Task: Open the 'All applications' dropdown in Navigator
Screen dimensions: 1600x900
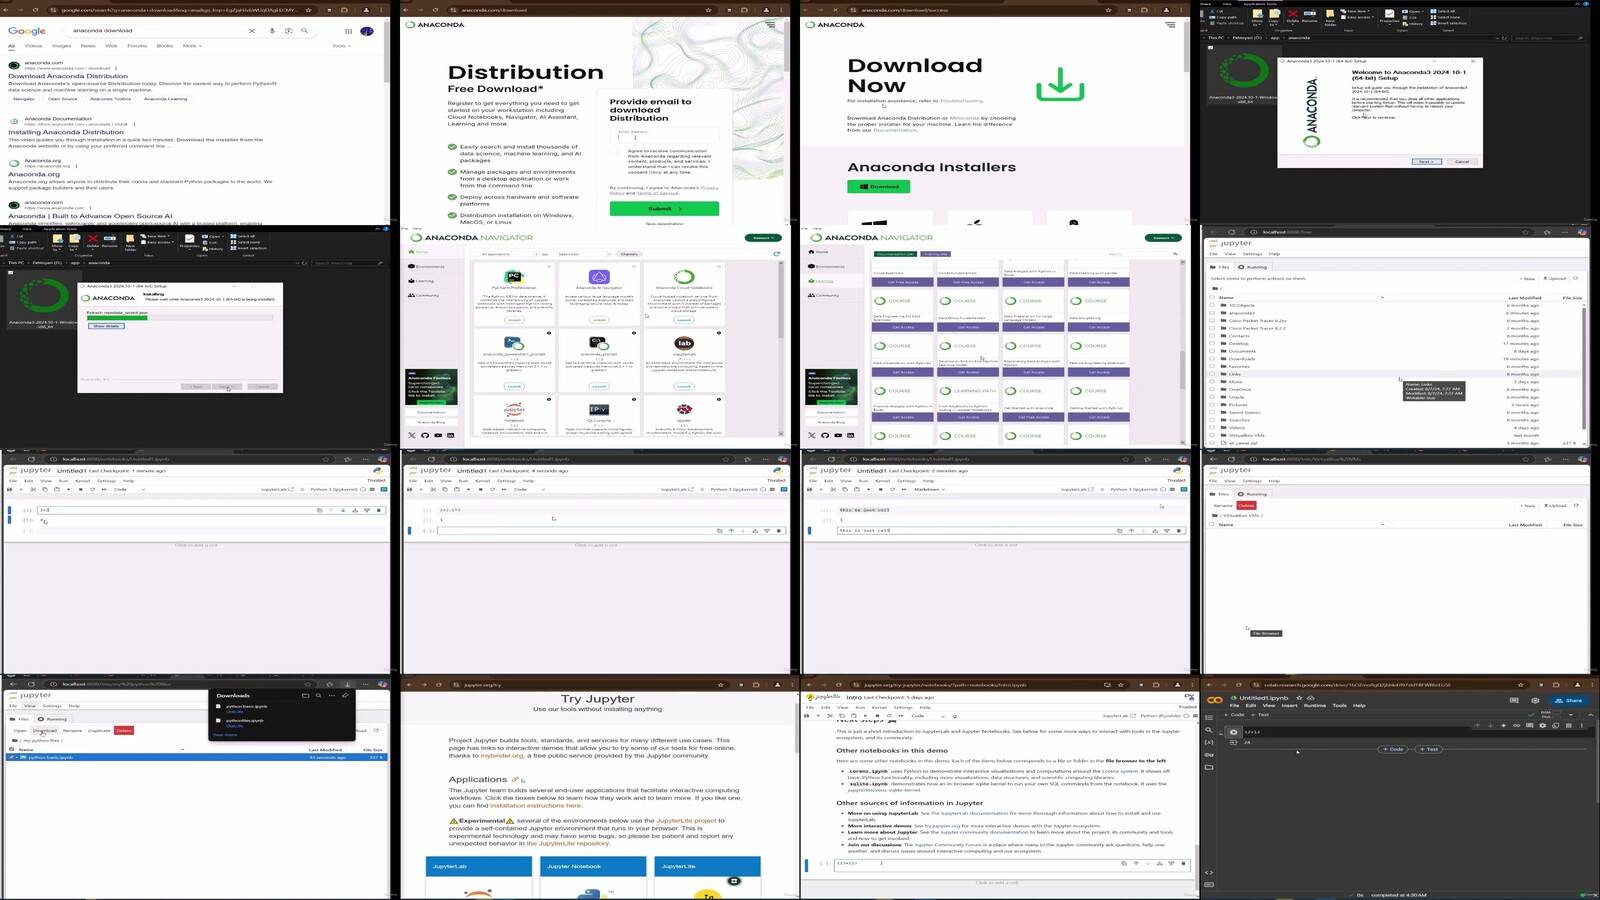Action: (x=510, y=254)
